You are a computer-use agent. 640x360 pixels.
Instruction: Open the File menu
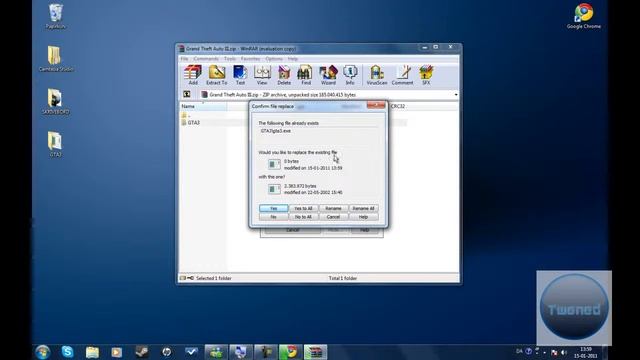coord(184,59)
